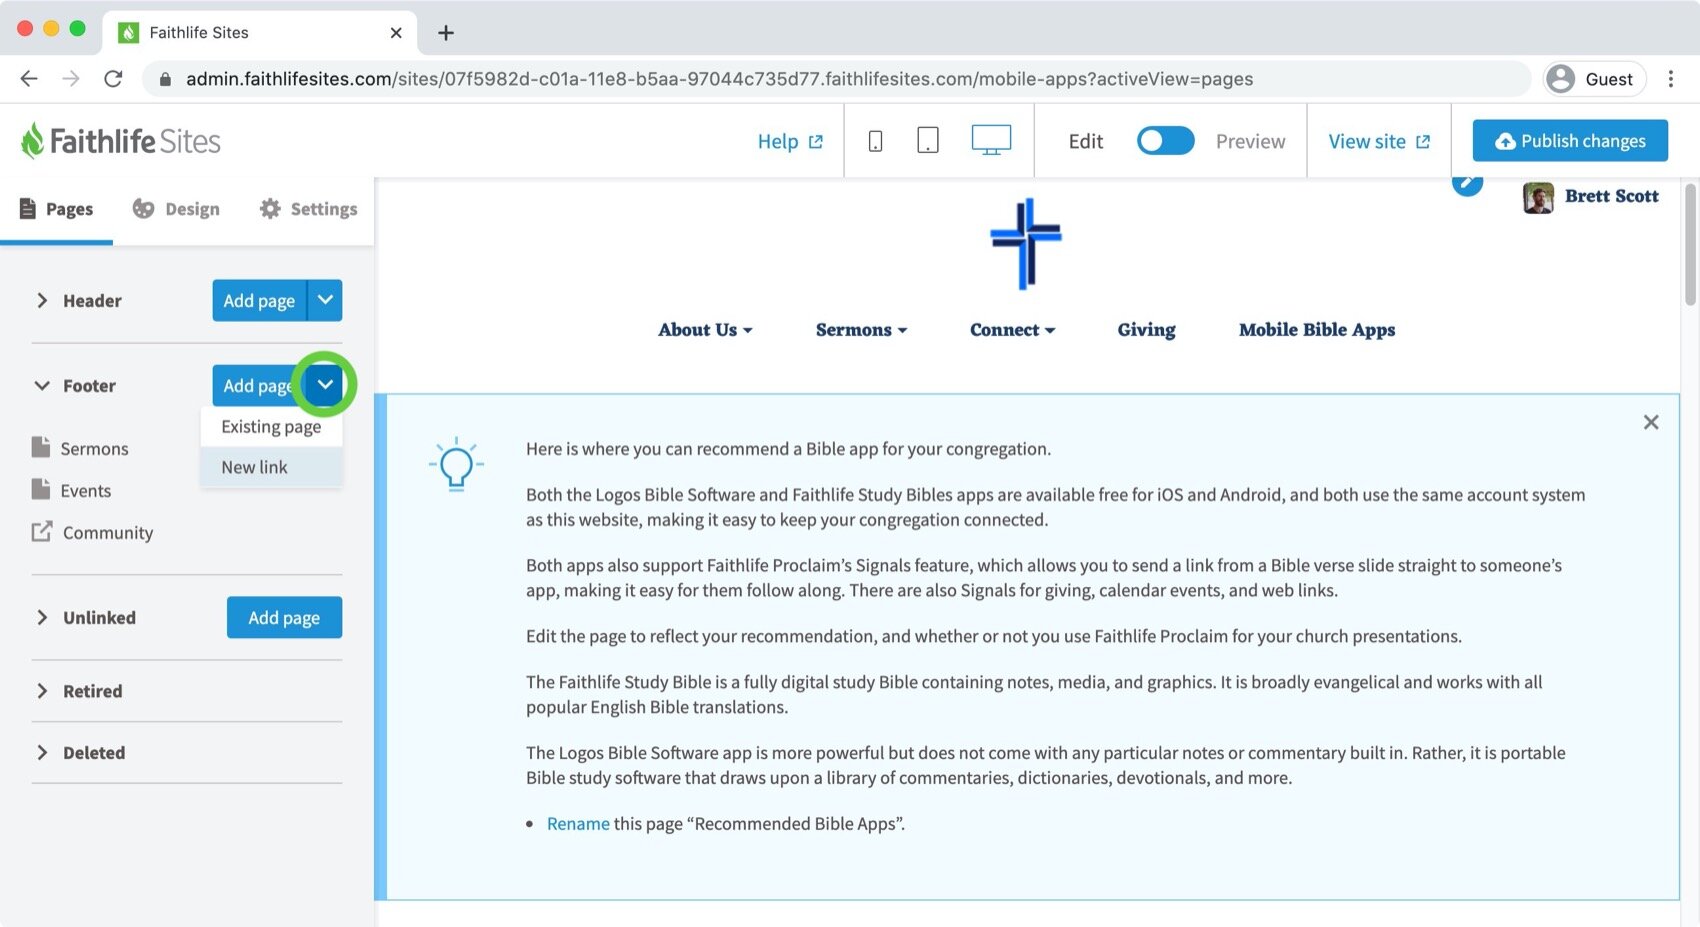Click the Rename link
The width and height of the screenshot is (1700, 927).
point(578,824)
